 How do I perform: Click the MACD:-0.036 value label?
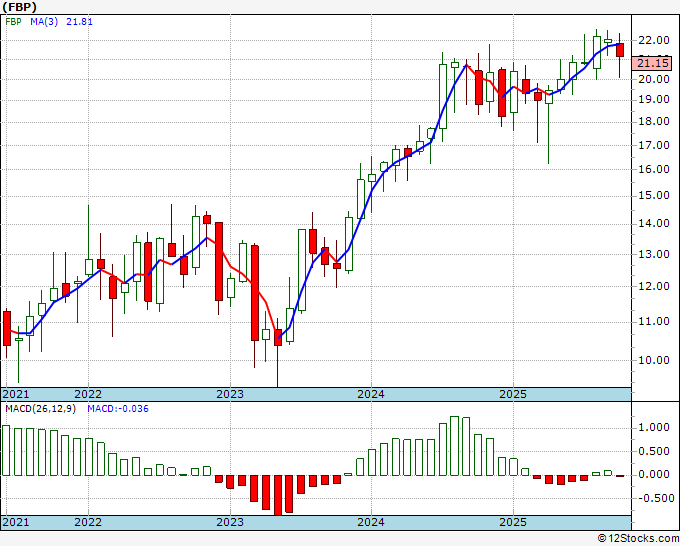118,409
